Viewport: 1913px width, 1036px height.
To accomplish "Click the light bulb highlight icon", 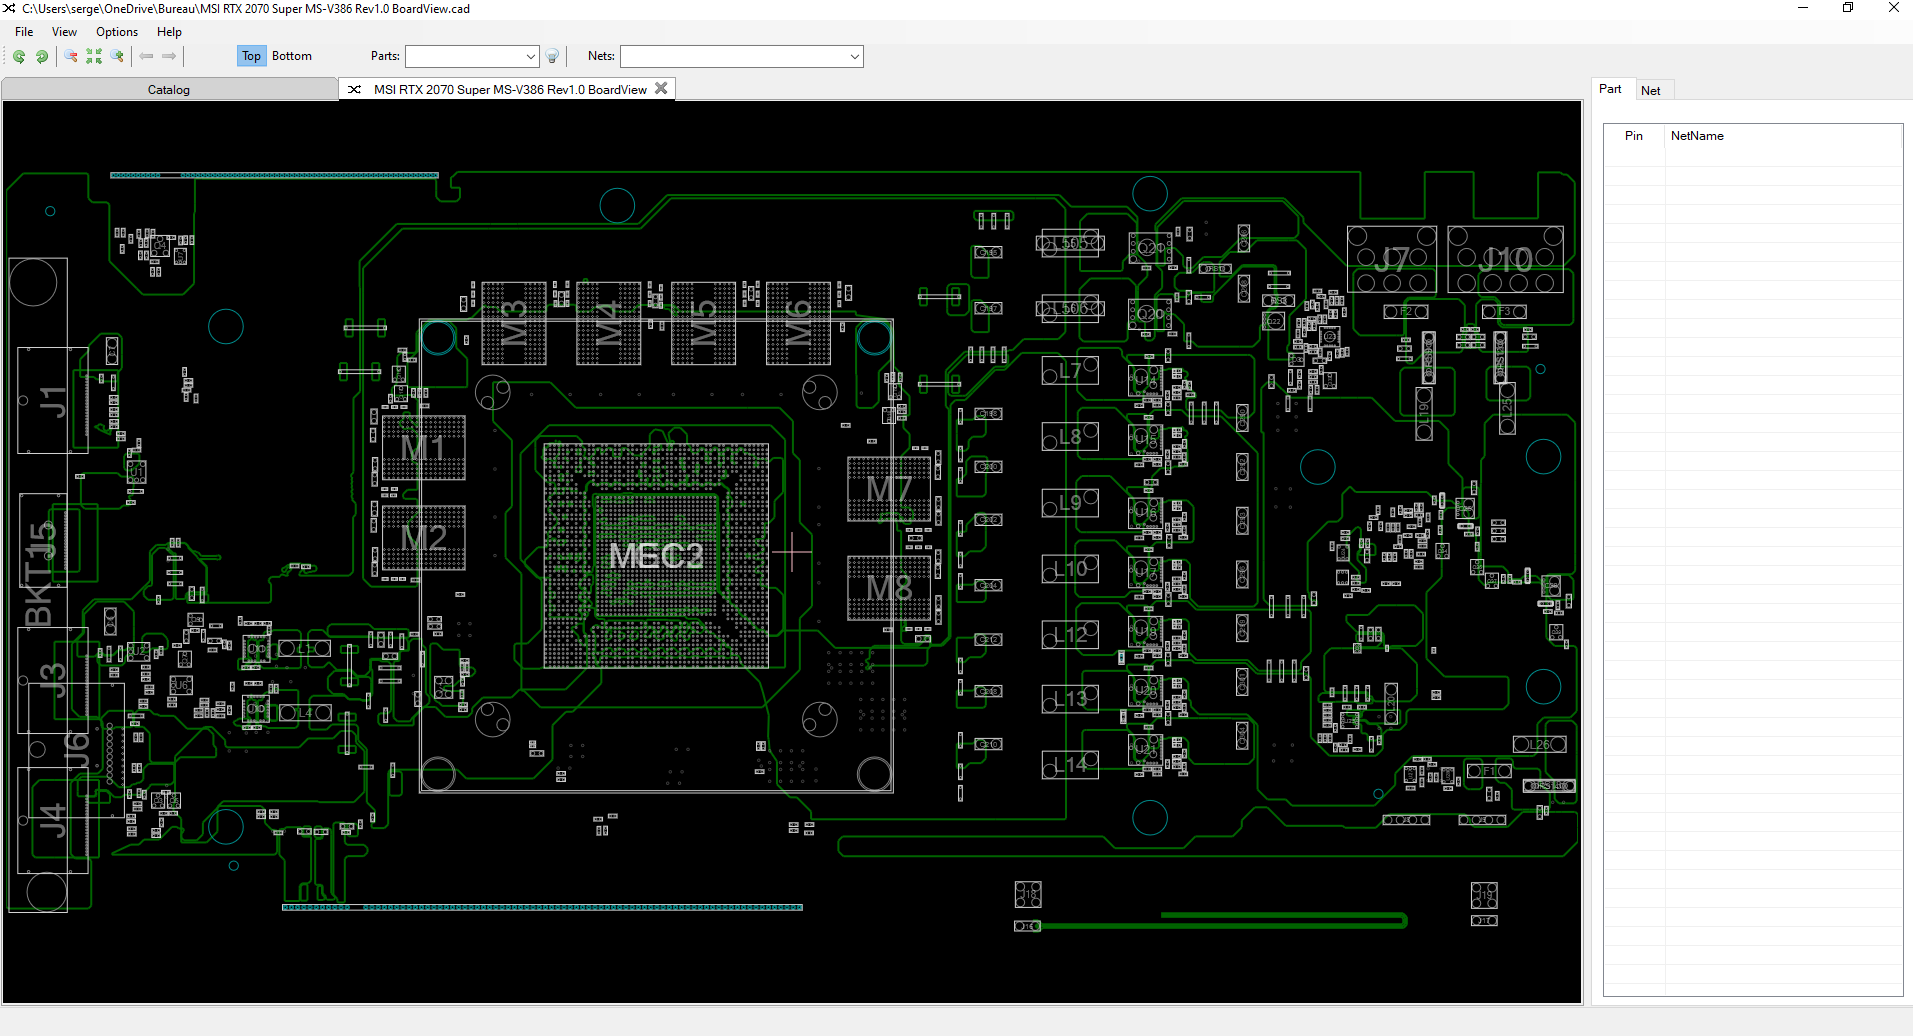I will (552, 57).
